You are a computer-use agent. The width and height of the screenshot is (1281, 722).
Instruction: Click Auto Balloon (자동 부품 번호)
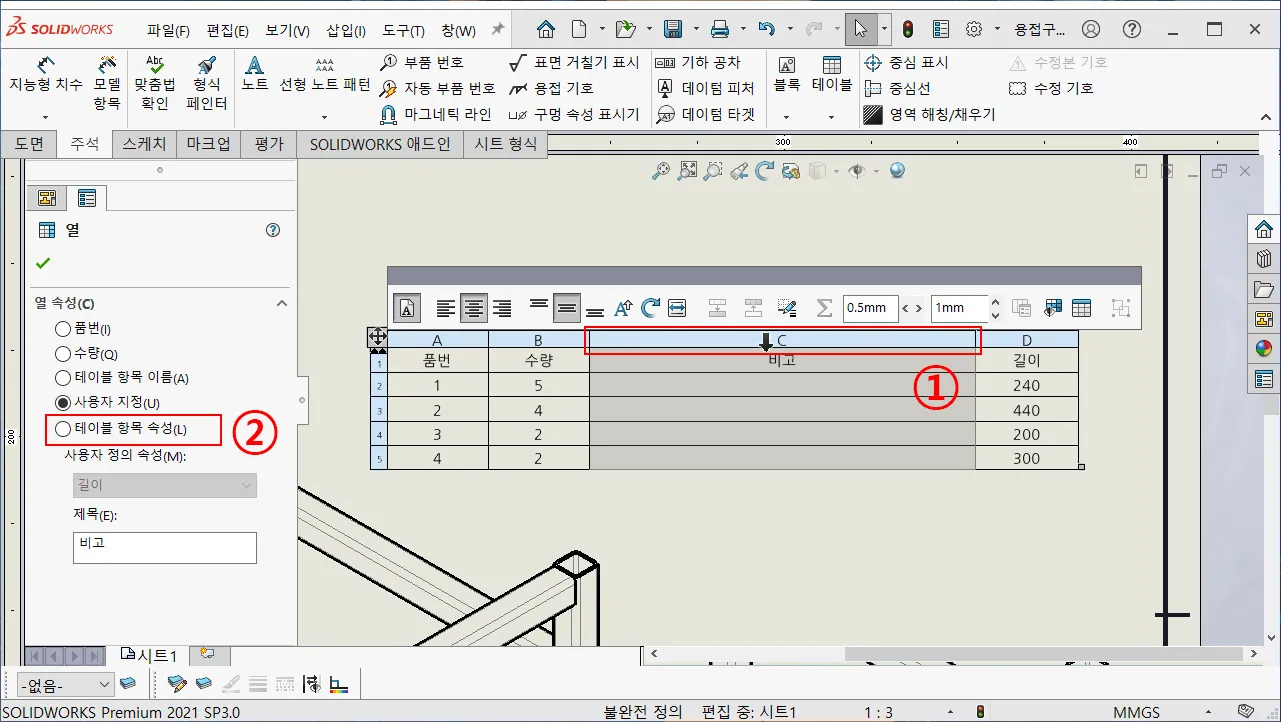point(438,88)
